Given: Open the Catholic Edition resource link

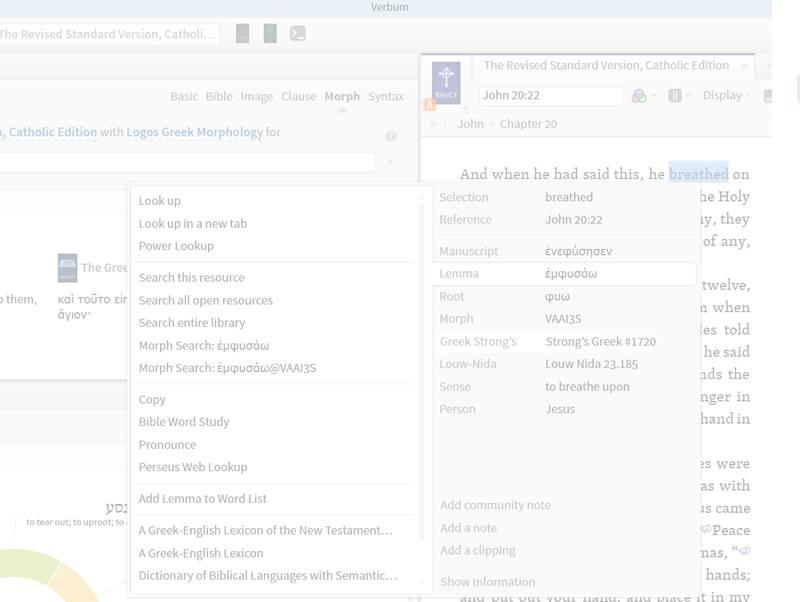Looking at the screenshot, I should (x=49, y=132).
